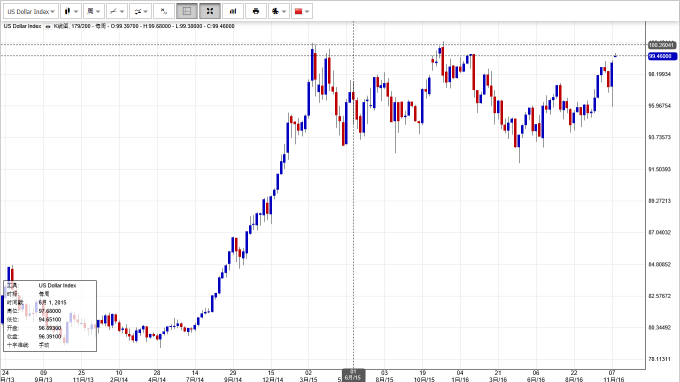Viewport: 680px width, 382px height.
Task: Toggle the chart grid lines button
Action: 187,11
